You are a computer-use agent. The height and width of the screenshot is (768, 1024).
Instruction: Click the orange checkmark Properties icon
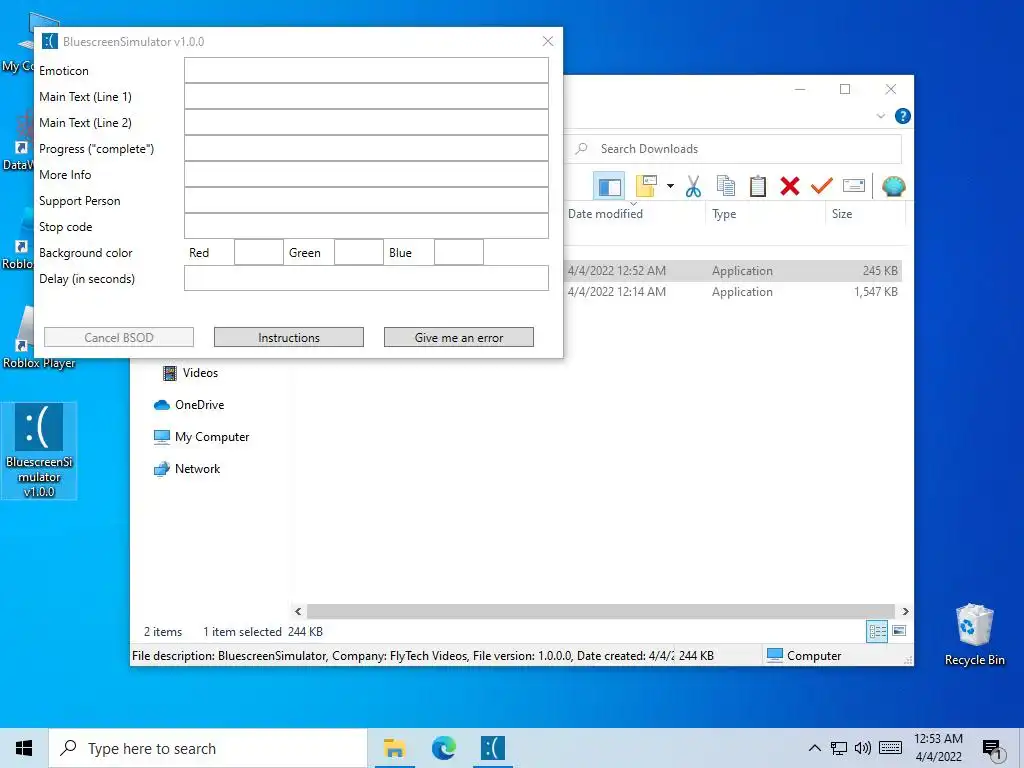(822, 187)
